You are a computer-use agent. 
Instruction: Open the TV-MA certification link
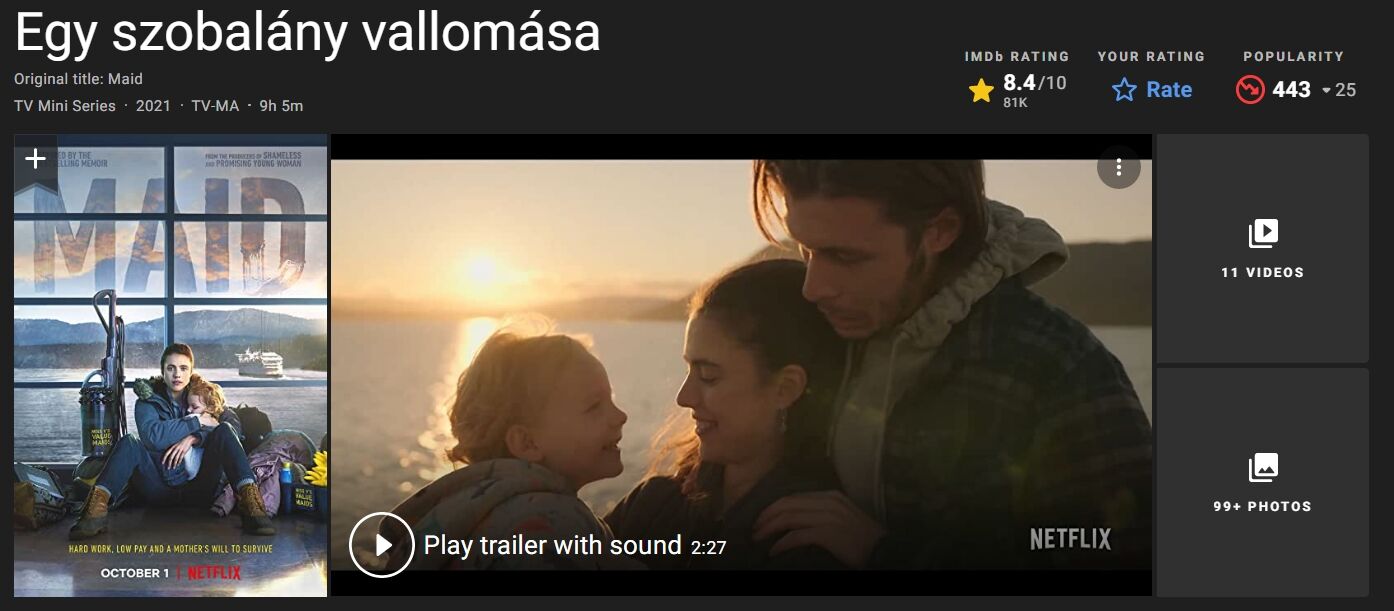coord(215,106)
